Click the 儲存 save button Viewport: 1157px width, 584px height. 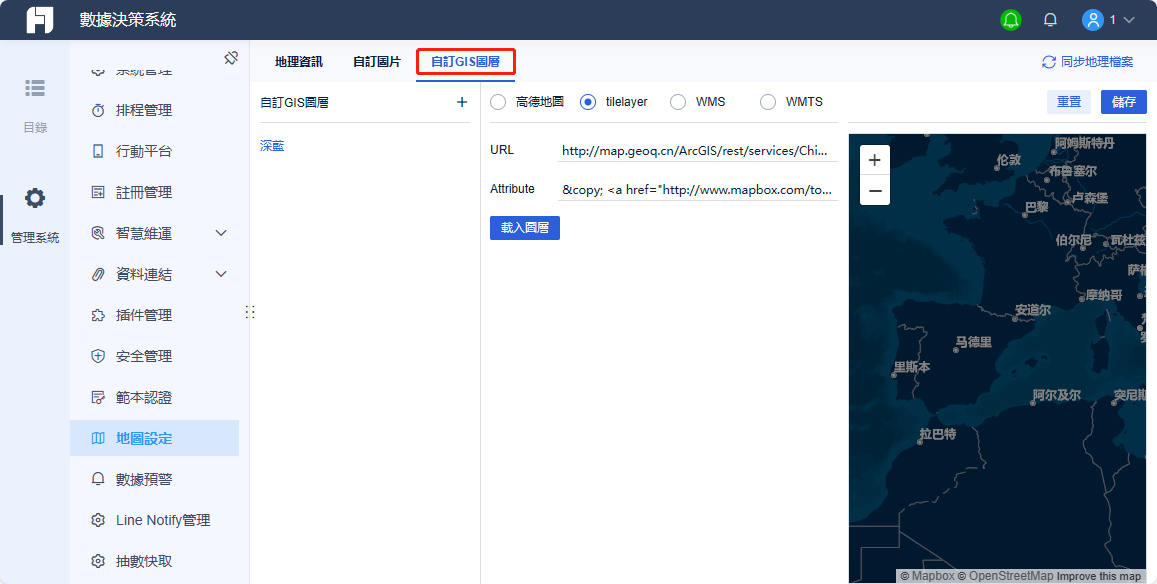click(x=1123, y=101)
